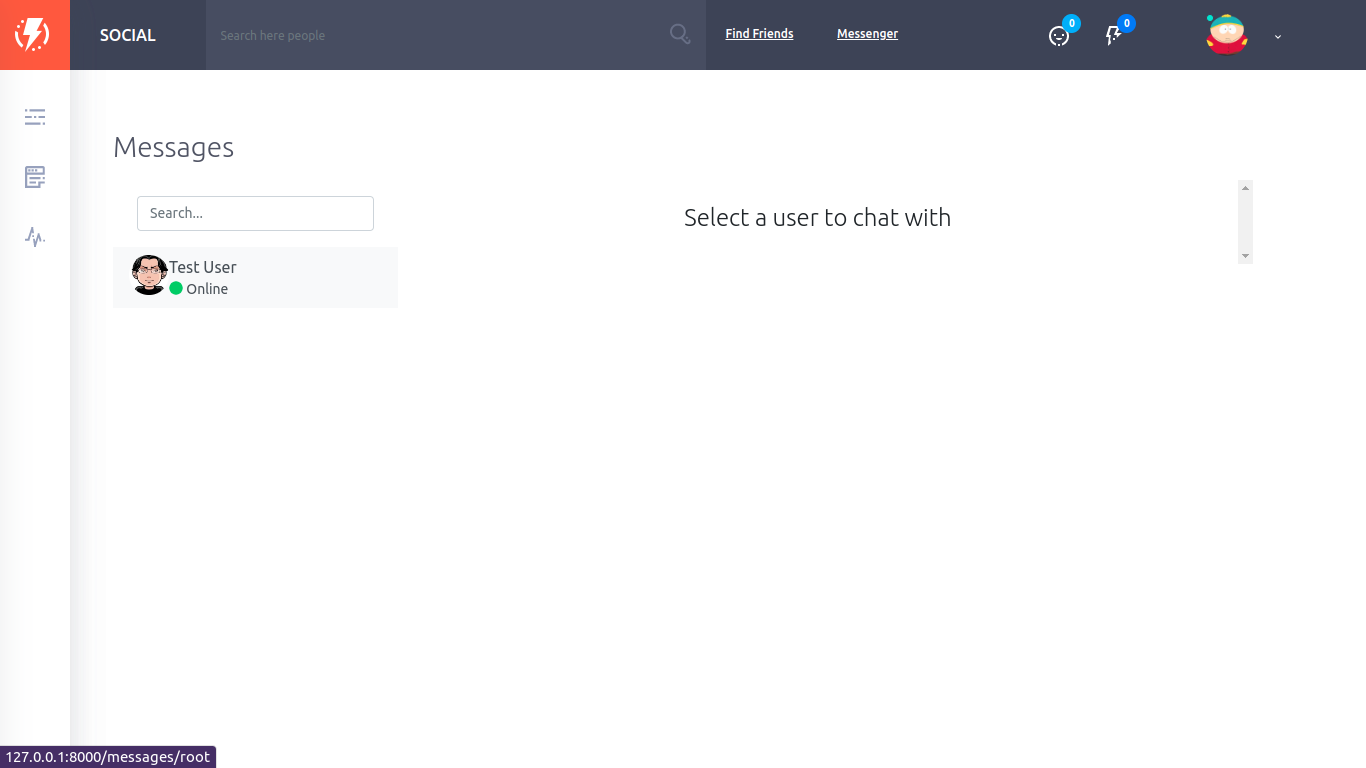This screenshot has width=1366, height=768.
Task: Click the messages Search... input
Action: 255,213
